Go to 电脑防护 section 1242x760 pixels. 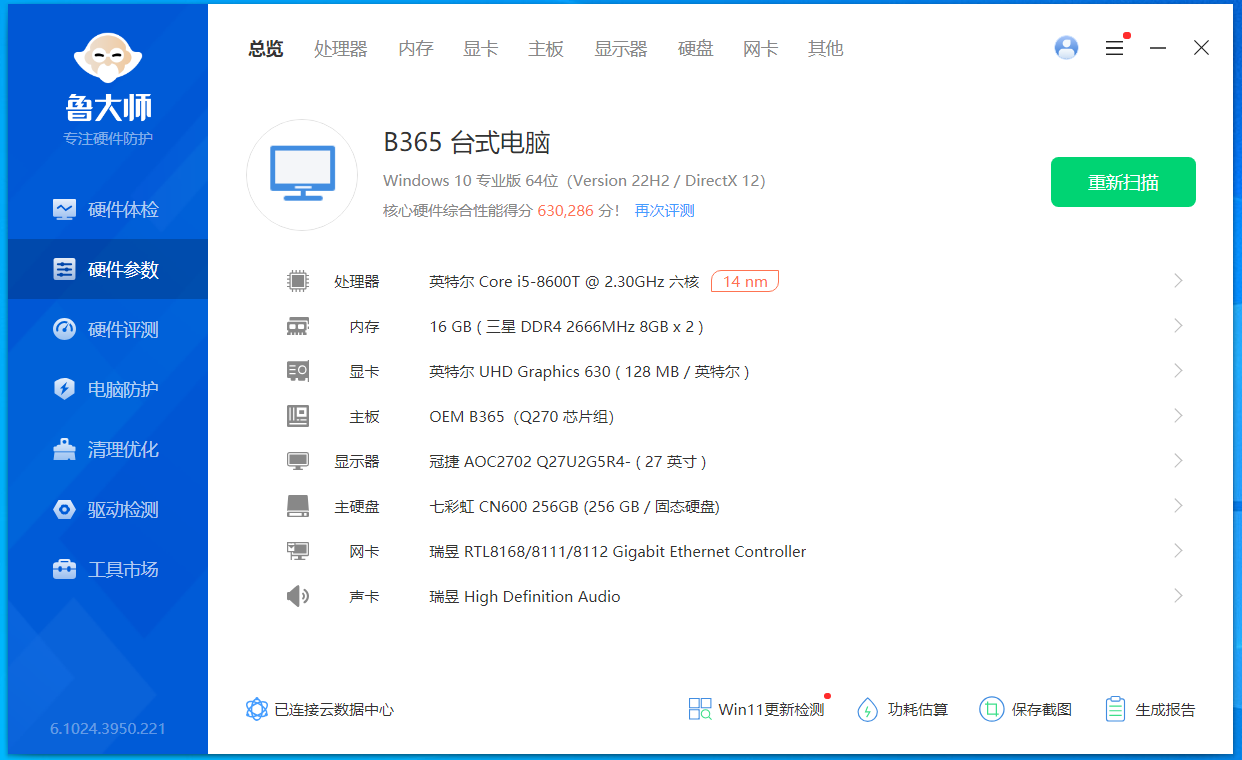pos(108,389)
